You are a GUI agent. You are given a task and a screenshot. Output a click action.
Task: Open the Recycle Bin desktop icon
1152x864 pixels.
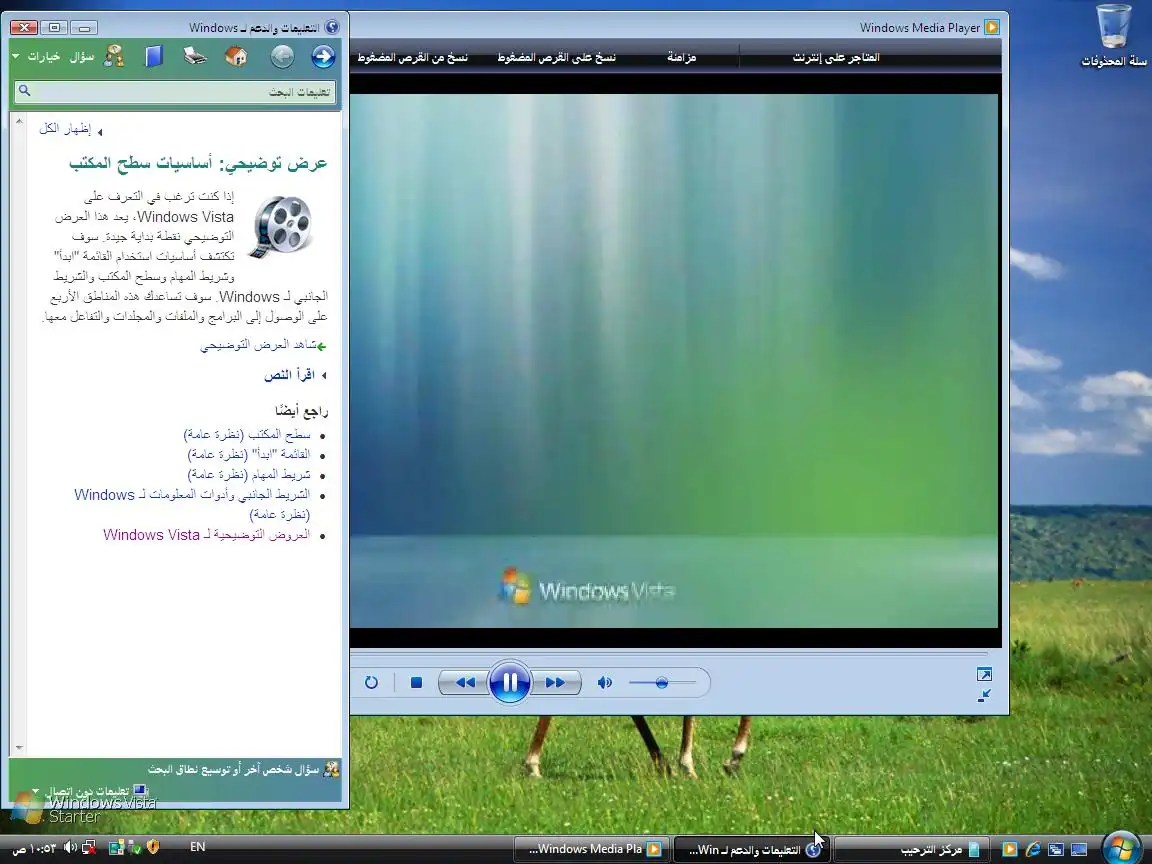[x=1114, y=35]
